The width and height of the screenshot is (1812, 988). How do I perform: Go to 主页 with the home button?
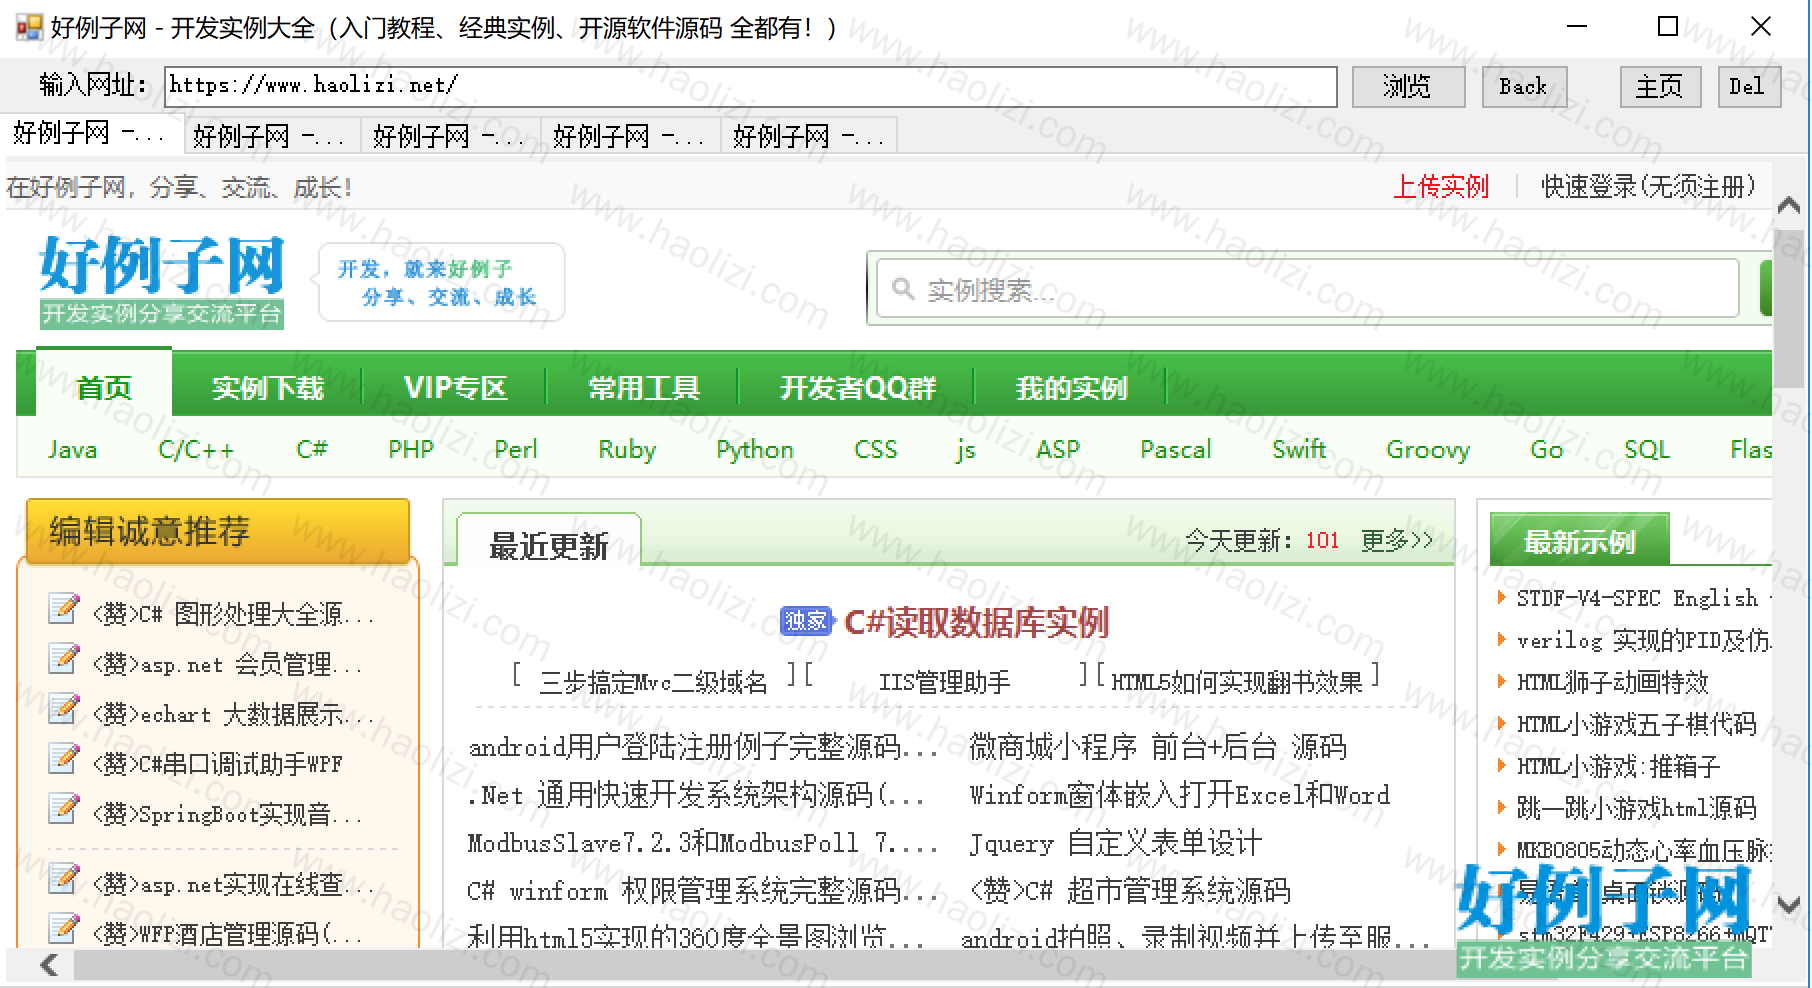point(1660,87)
